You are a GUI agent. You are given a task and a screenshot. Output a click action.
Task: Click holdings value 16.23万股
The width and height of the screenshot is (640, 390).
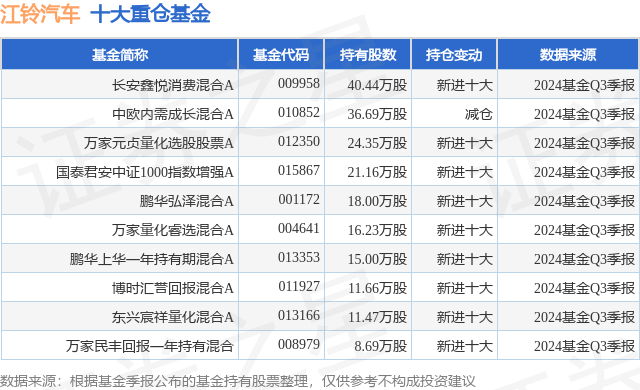pyautogui.click(x=377, y=230)
